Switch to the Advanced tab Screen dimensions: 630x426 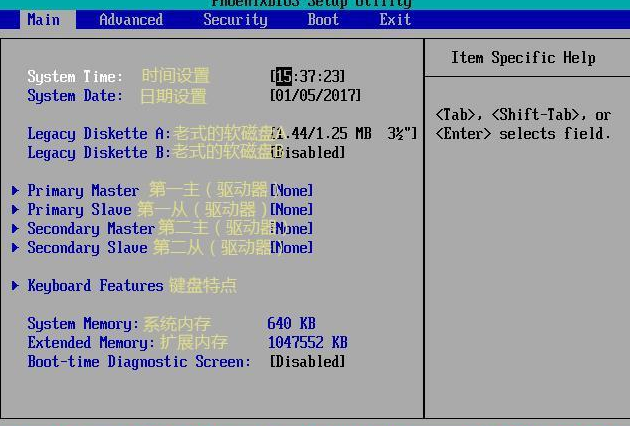(131, 19)
